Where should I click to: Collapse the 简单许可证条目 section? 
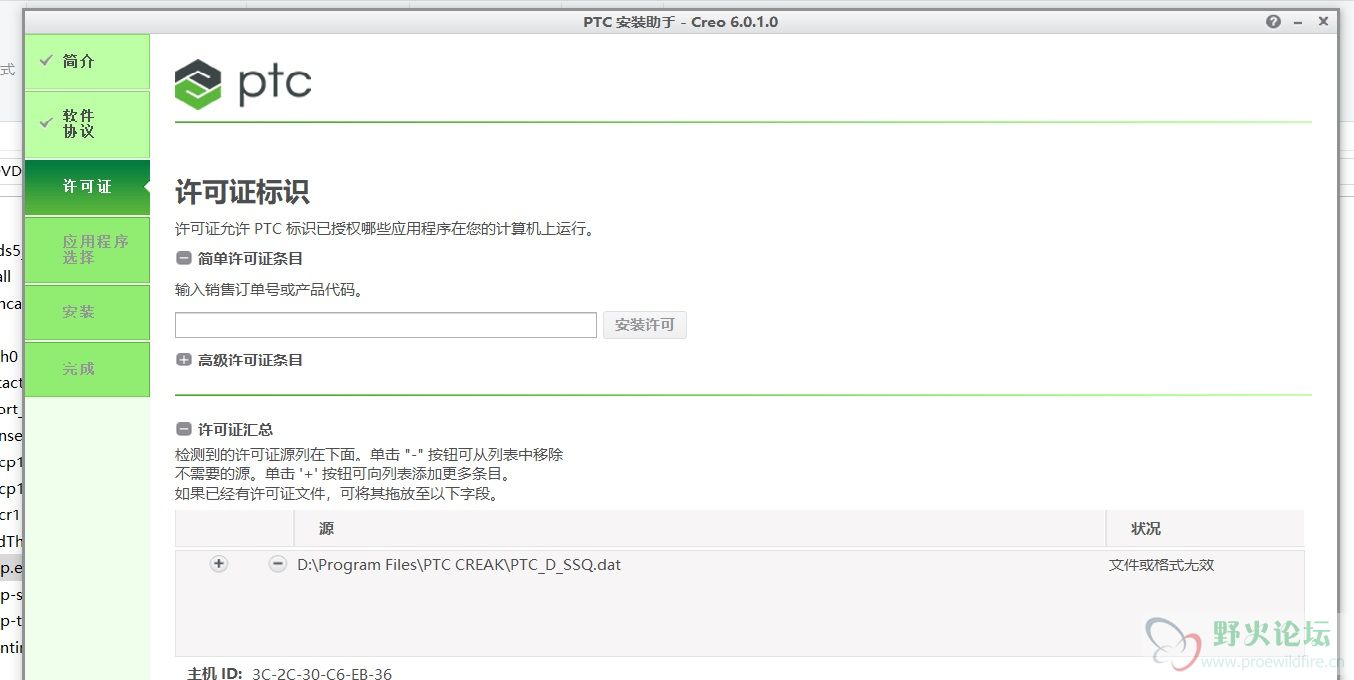point(183,258)
